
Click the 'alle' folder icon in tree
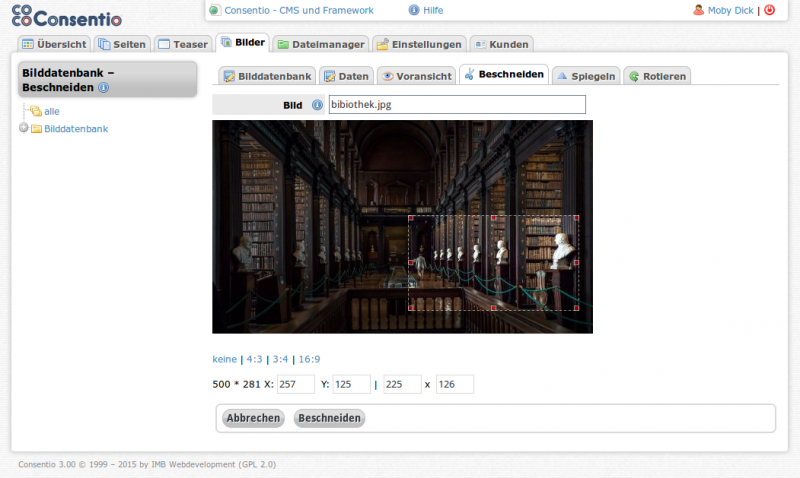35,111
